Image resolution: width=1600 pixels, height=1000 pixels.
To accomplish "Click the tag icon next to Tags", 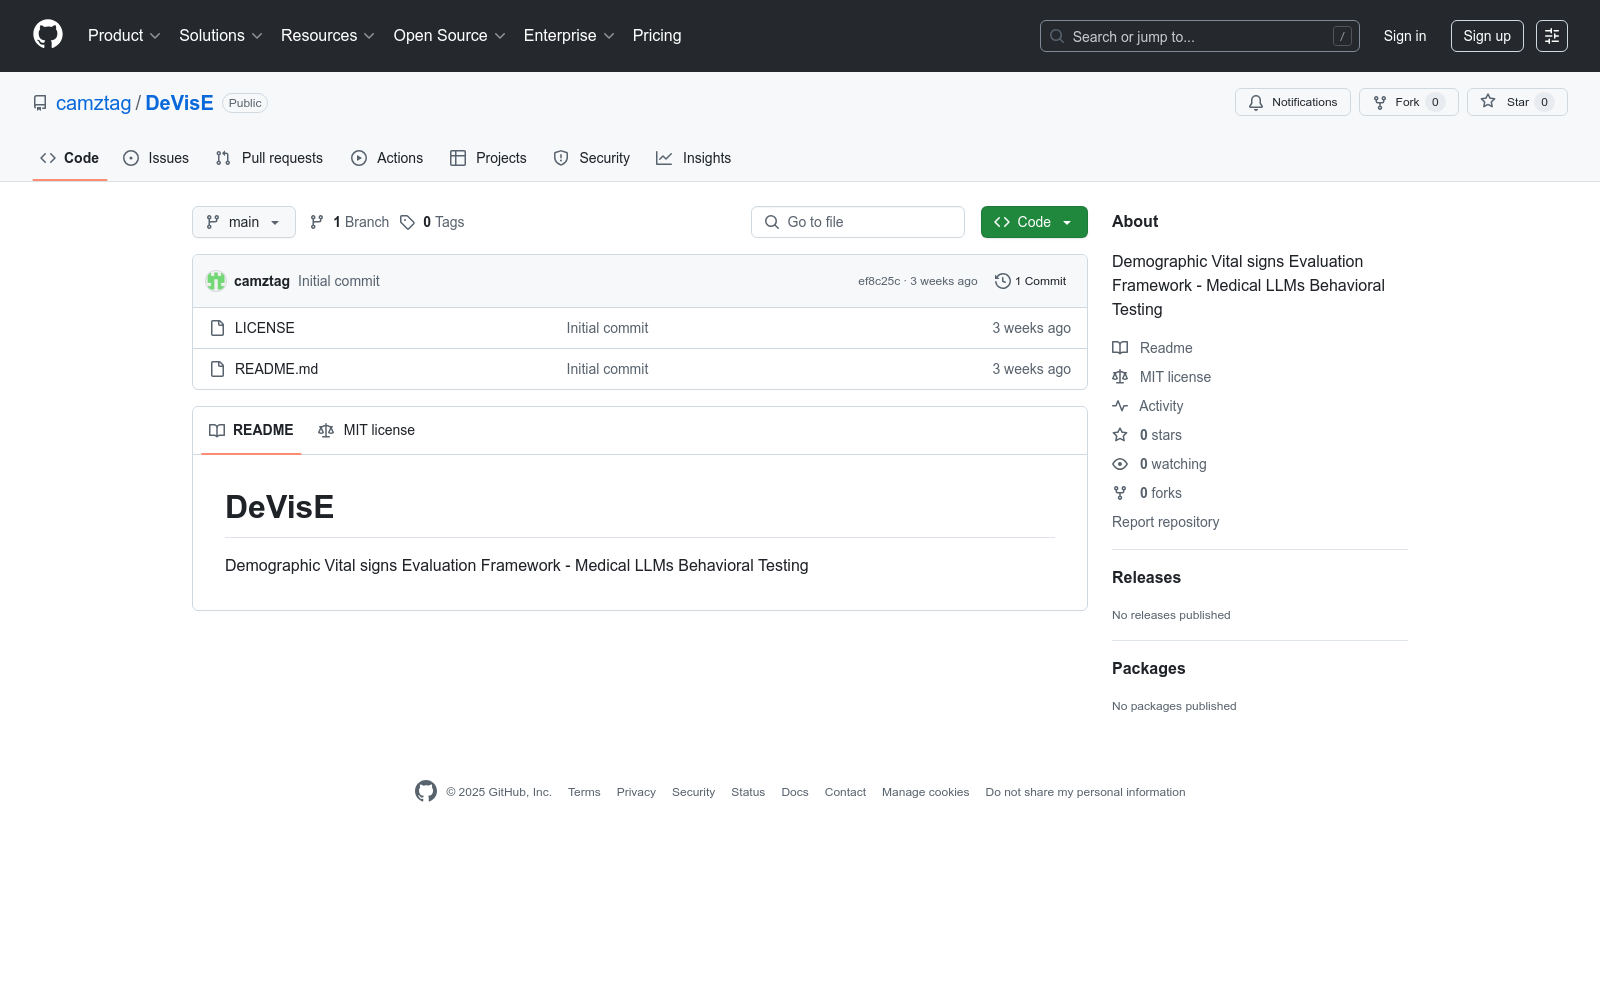I will 407,222.
